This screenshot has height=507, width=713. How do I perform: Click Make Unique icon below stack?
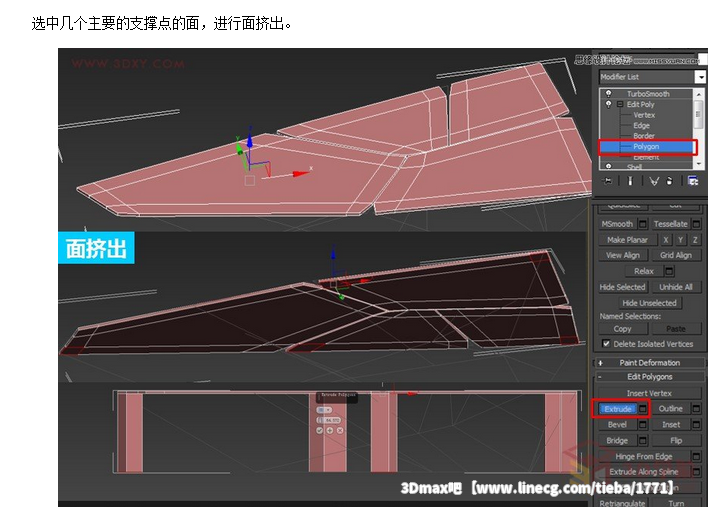[x=654, y=181]
